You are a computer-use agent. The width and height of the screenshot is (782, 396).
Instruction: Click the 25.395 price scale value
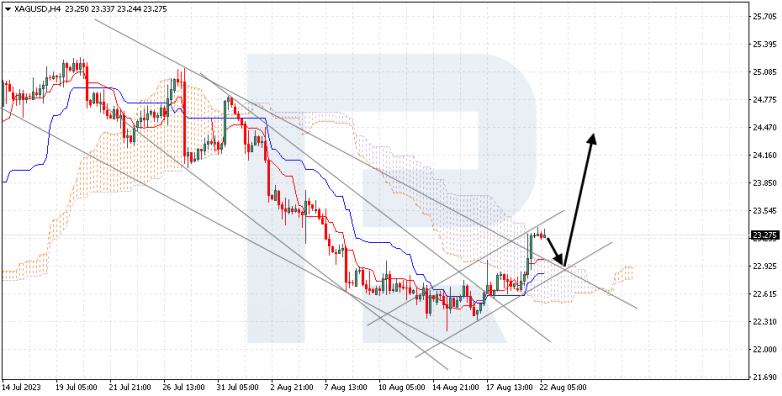point(764,44)
